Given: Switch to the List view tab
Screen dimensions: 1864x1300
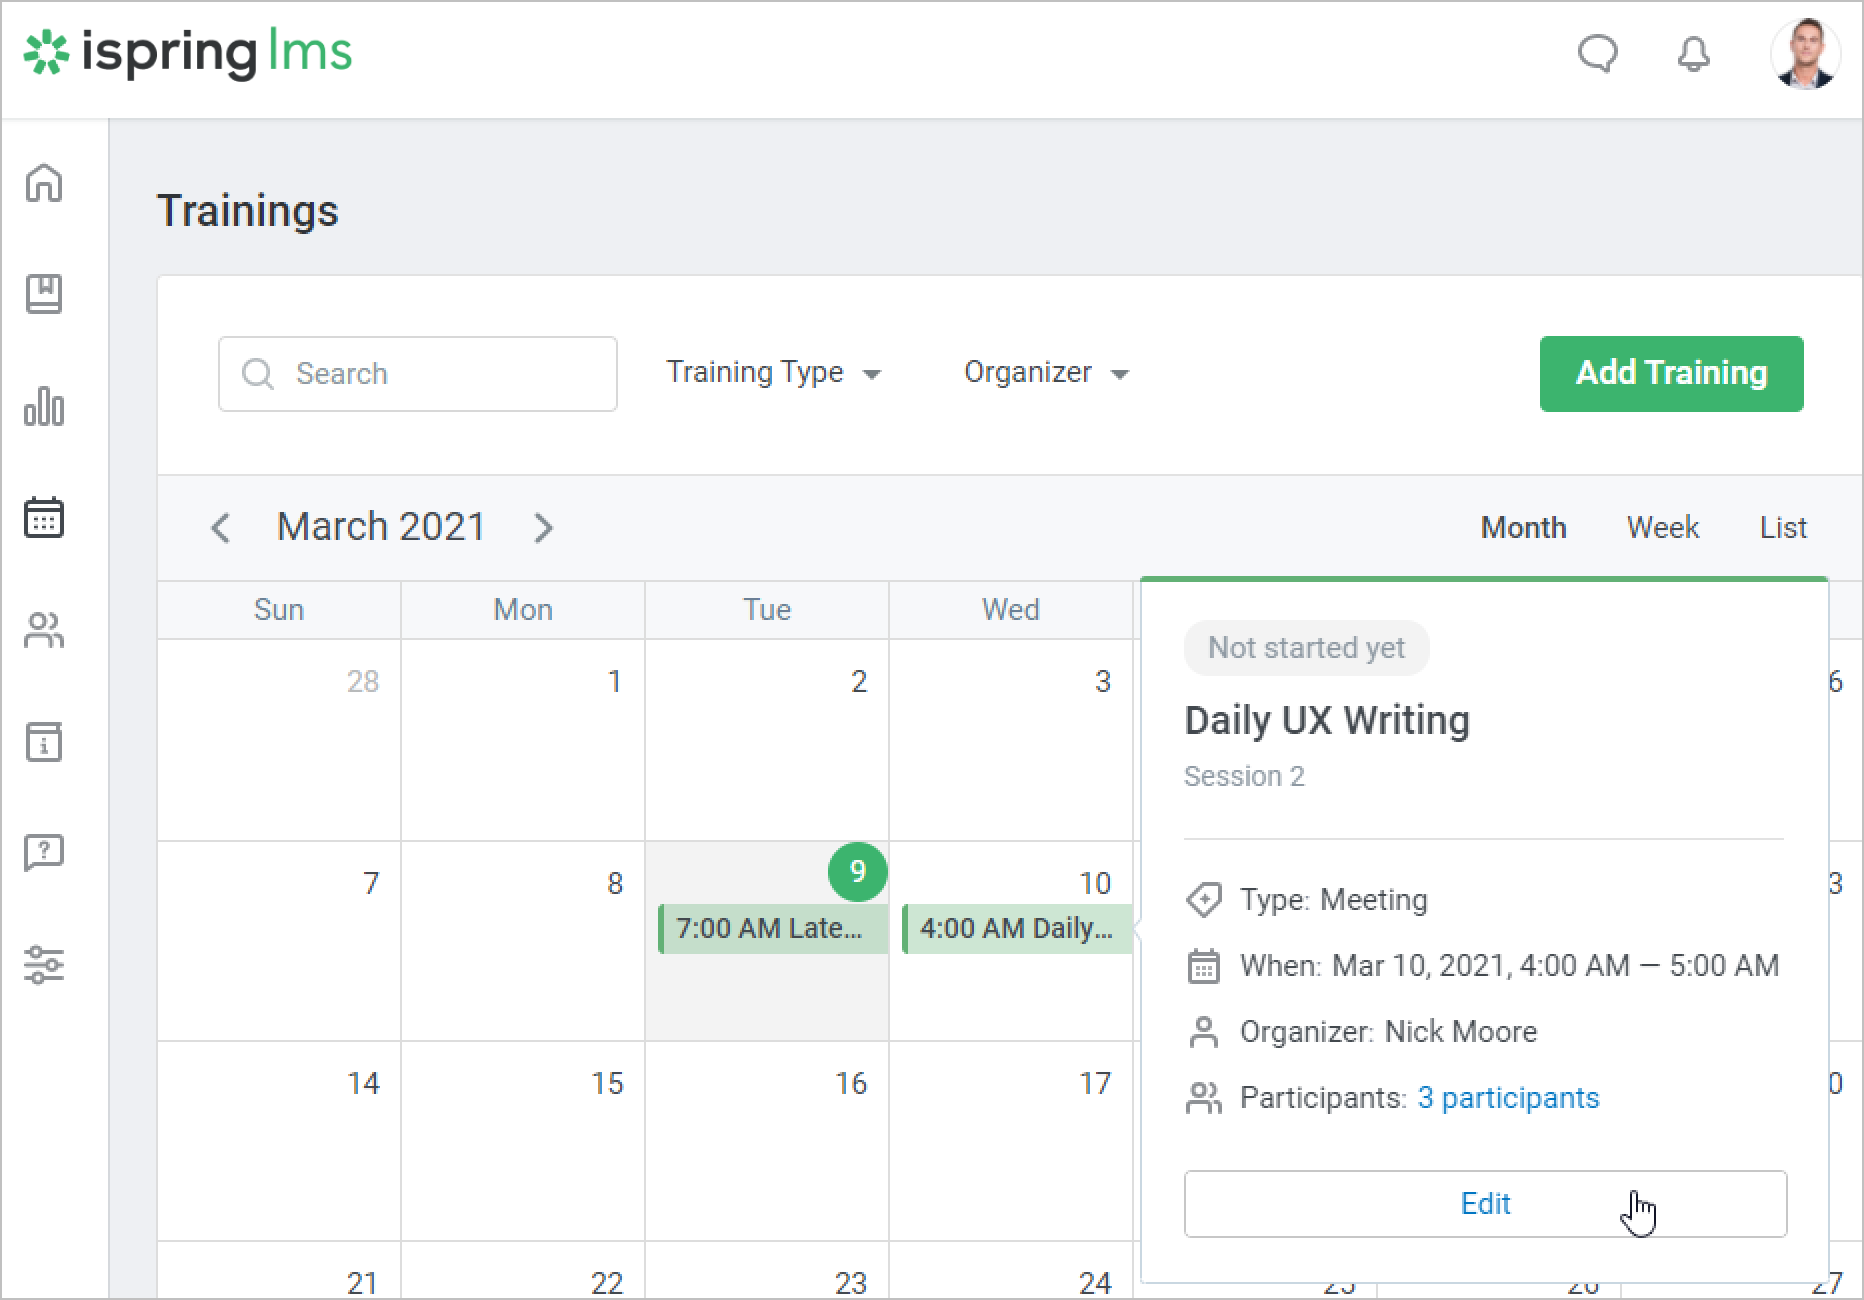Looking at the screenshot, I should [1782, 528].
